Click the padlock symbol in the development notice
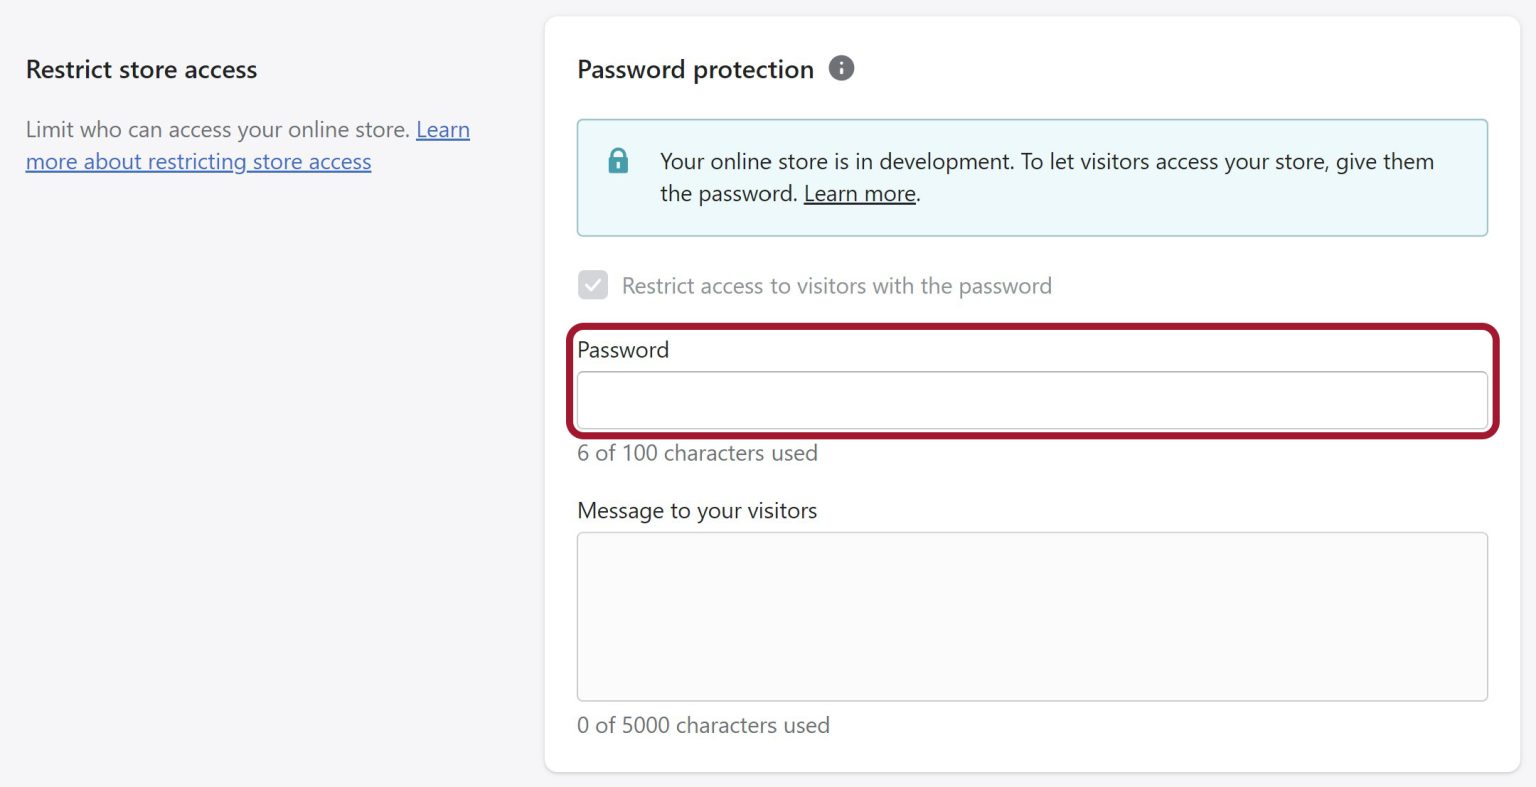 click(x=618, y=160)
